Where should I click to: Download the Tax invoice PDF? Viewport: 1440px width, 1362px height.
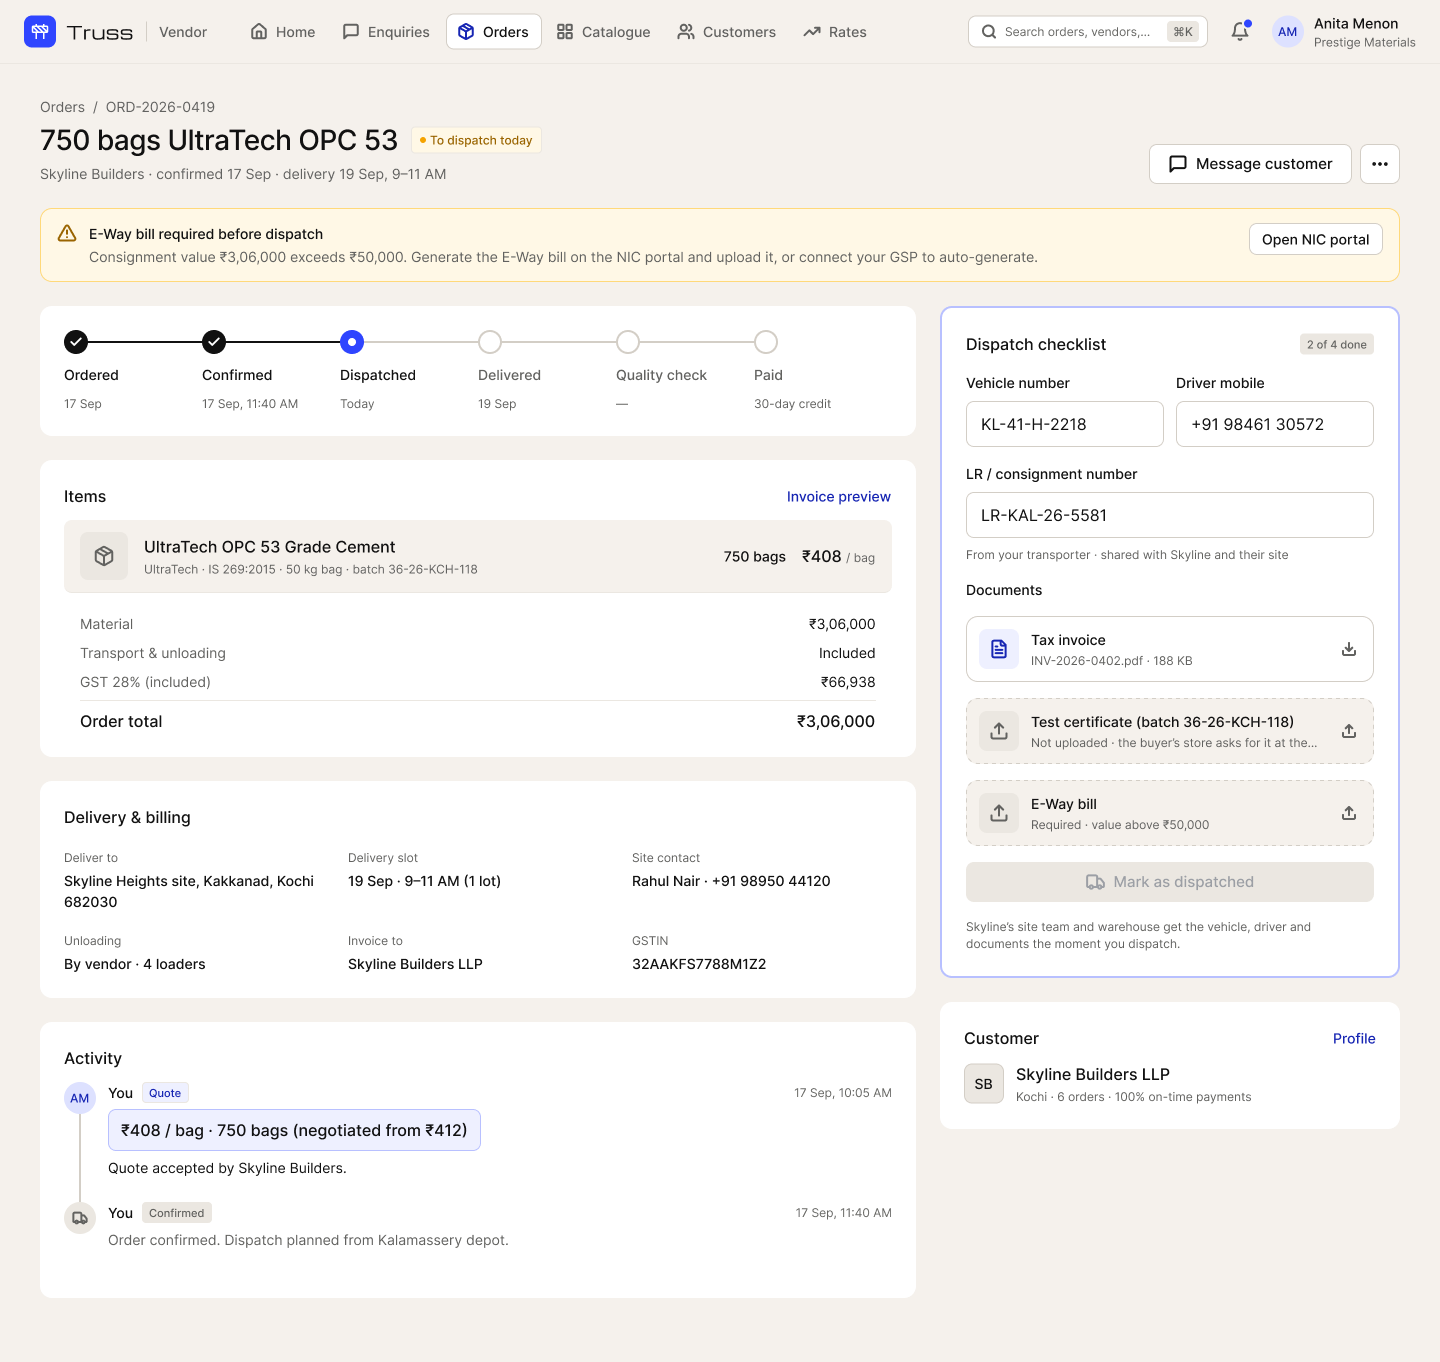(1349, 649)
